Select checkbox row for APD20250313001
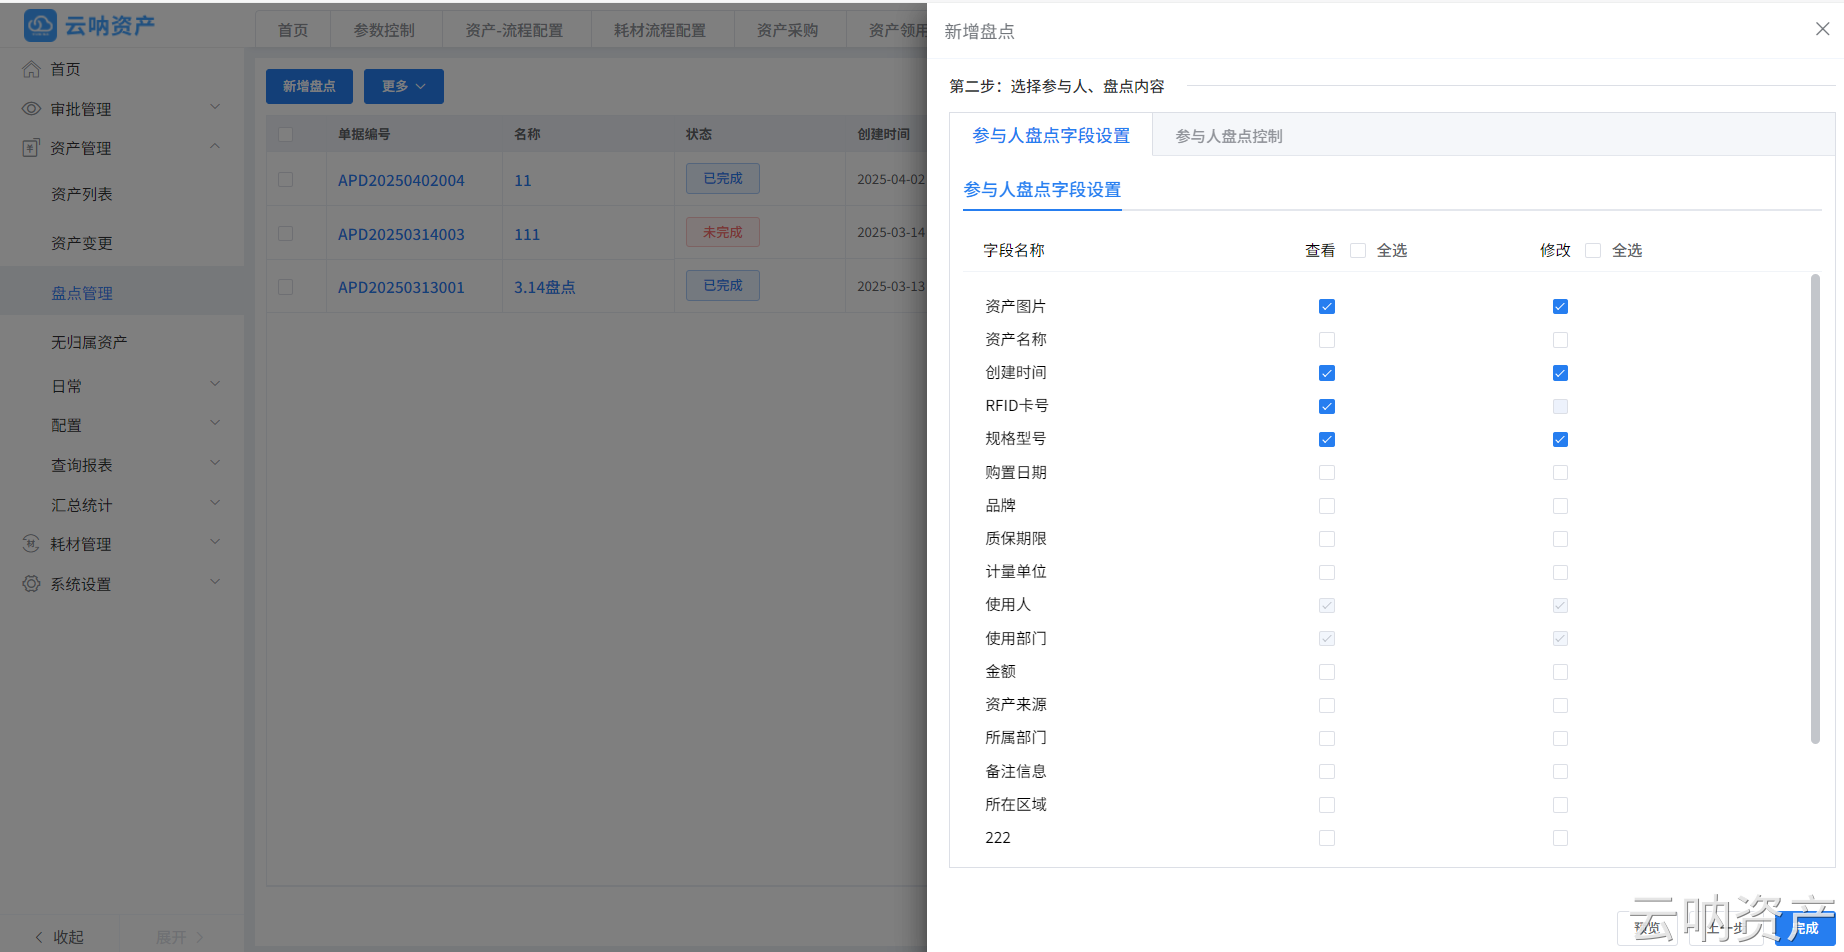1844x952 pixels. point(287,286)
